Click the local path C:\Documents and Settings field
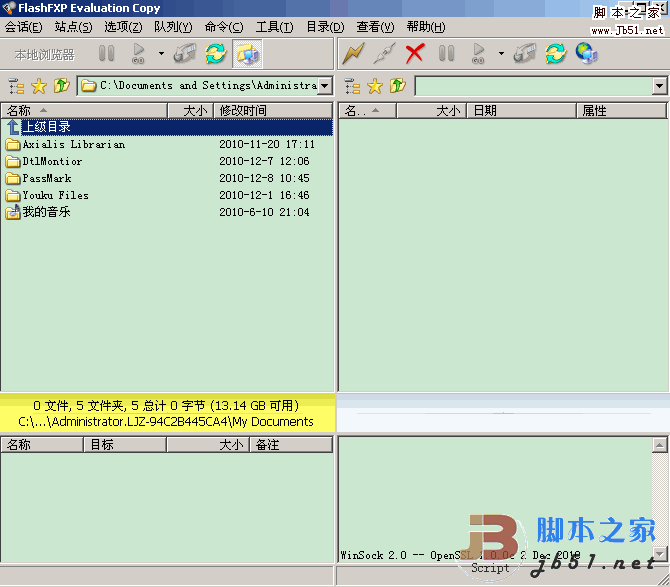 click(199, 86)
